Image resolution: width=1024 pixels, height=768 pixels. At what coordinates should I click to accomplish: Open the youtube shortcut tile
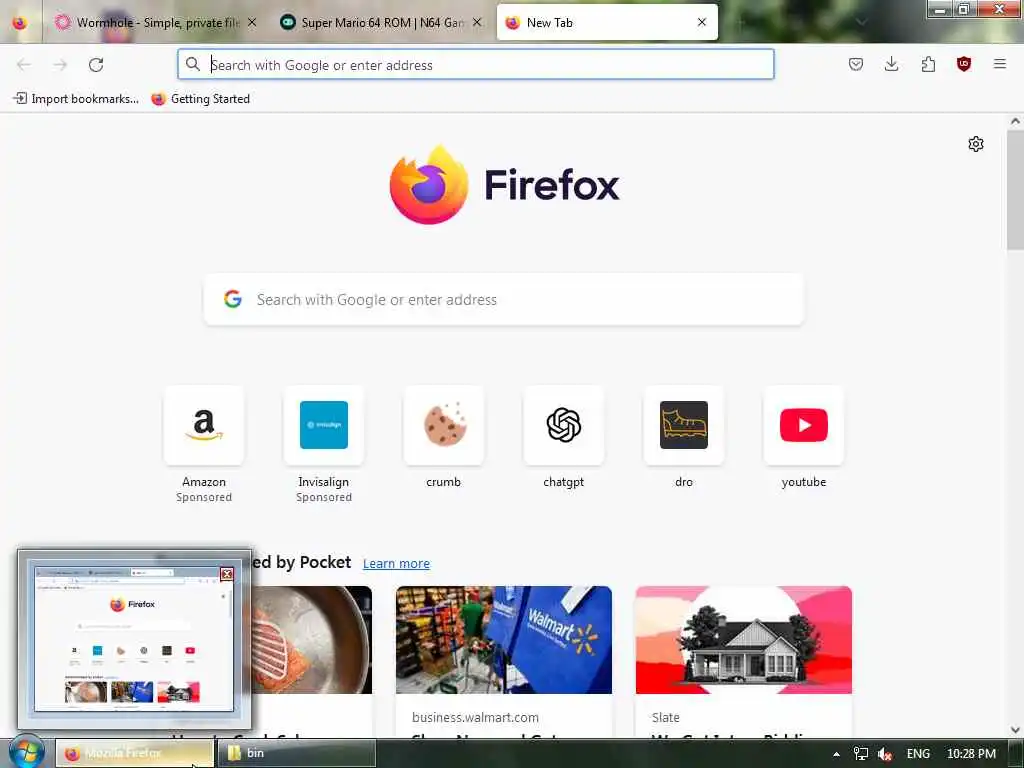point(804,425)
